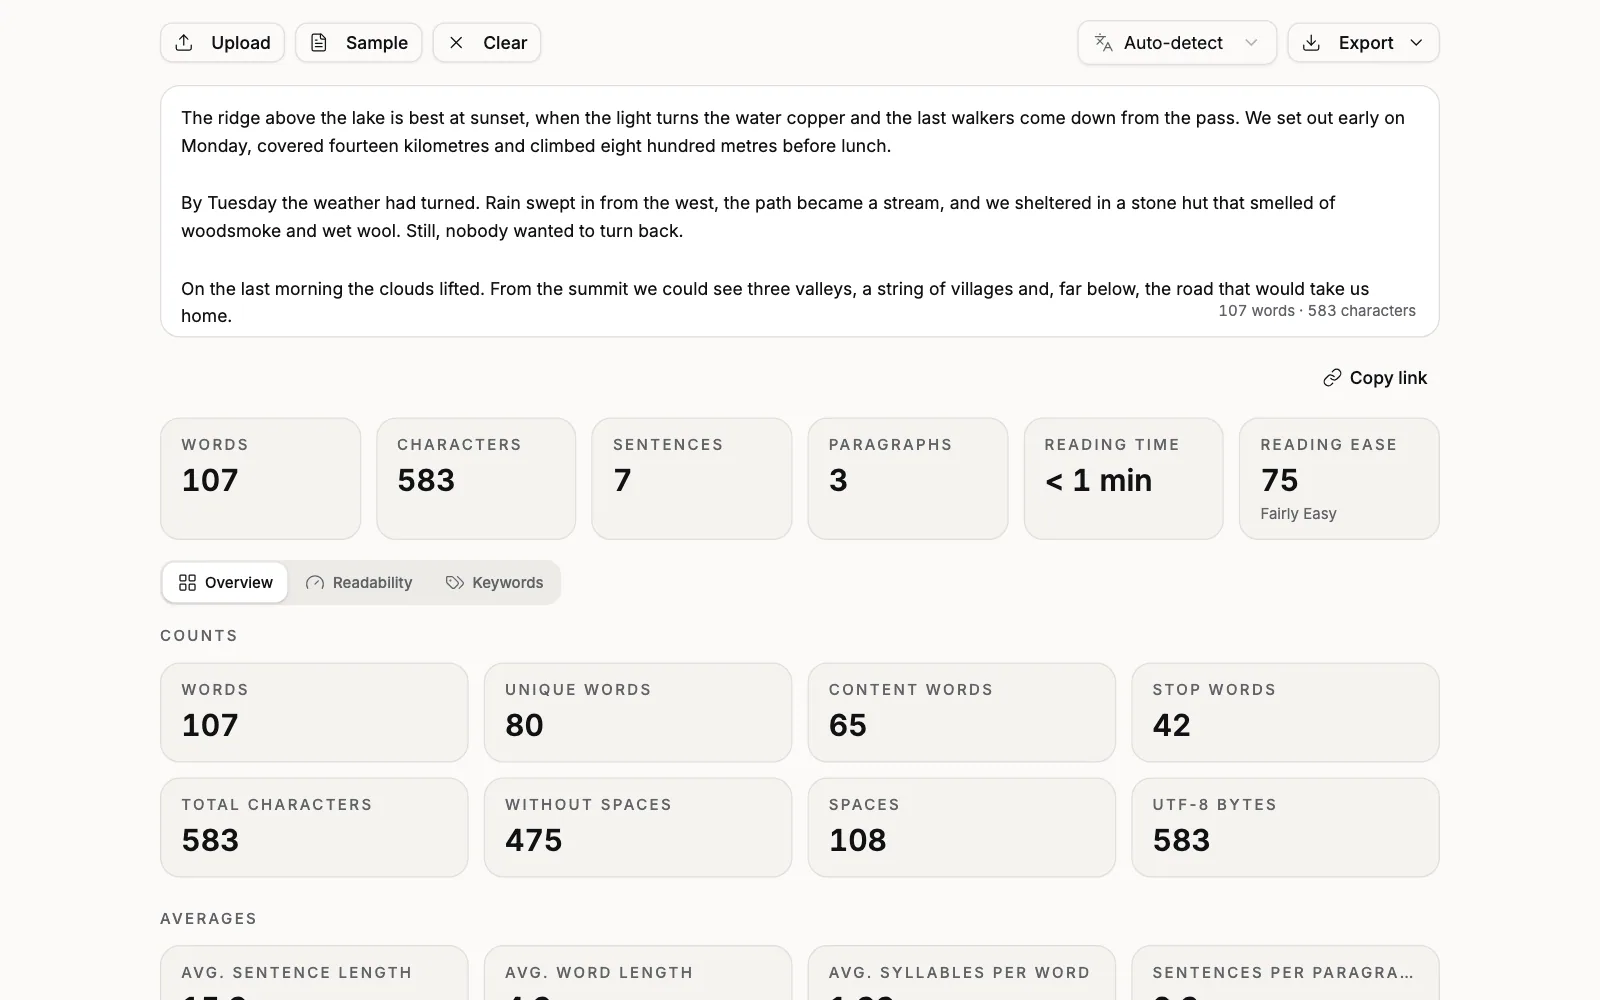The width and height of the screenshot is (1600, 1000).
Task: Click the Sample document icon
Action: (319, 43)
